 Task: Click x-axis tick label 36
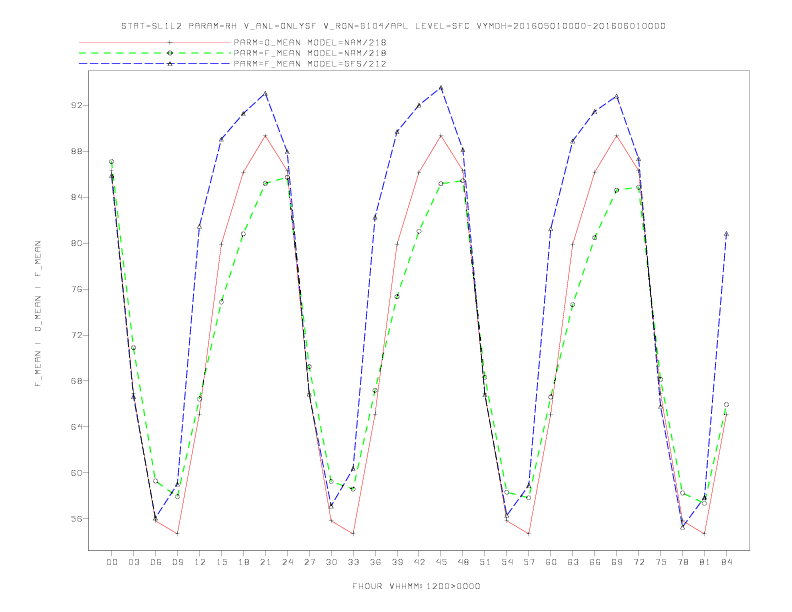[x=375, y=562]
